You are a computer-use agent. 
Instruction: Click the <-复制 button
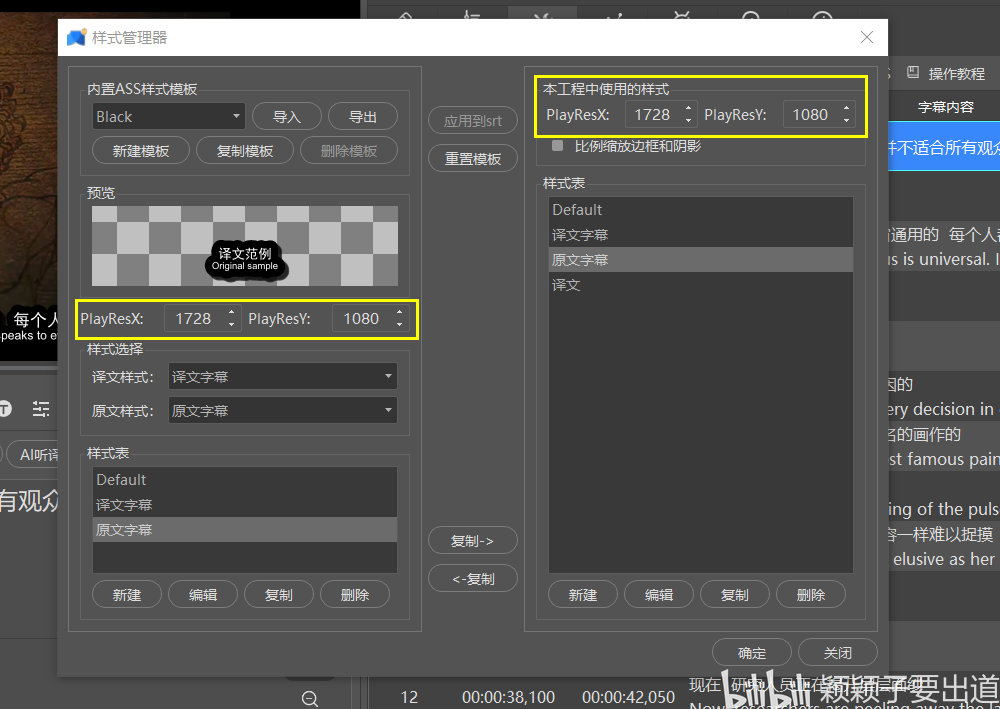pos(473,579)
